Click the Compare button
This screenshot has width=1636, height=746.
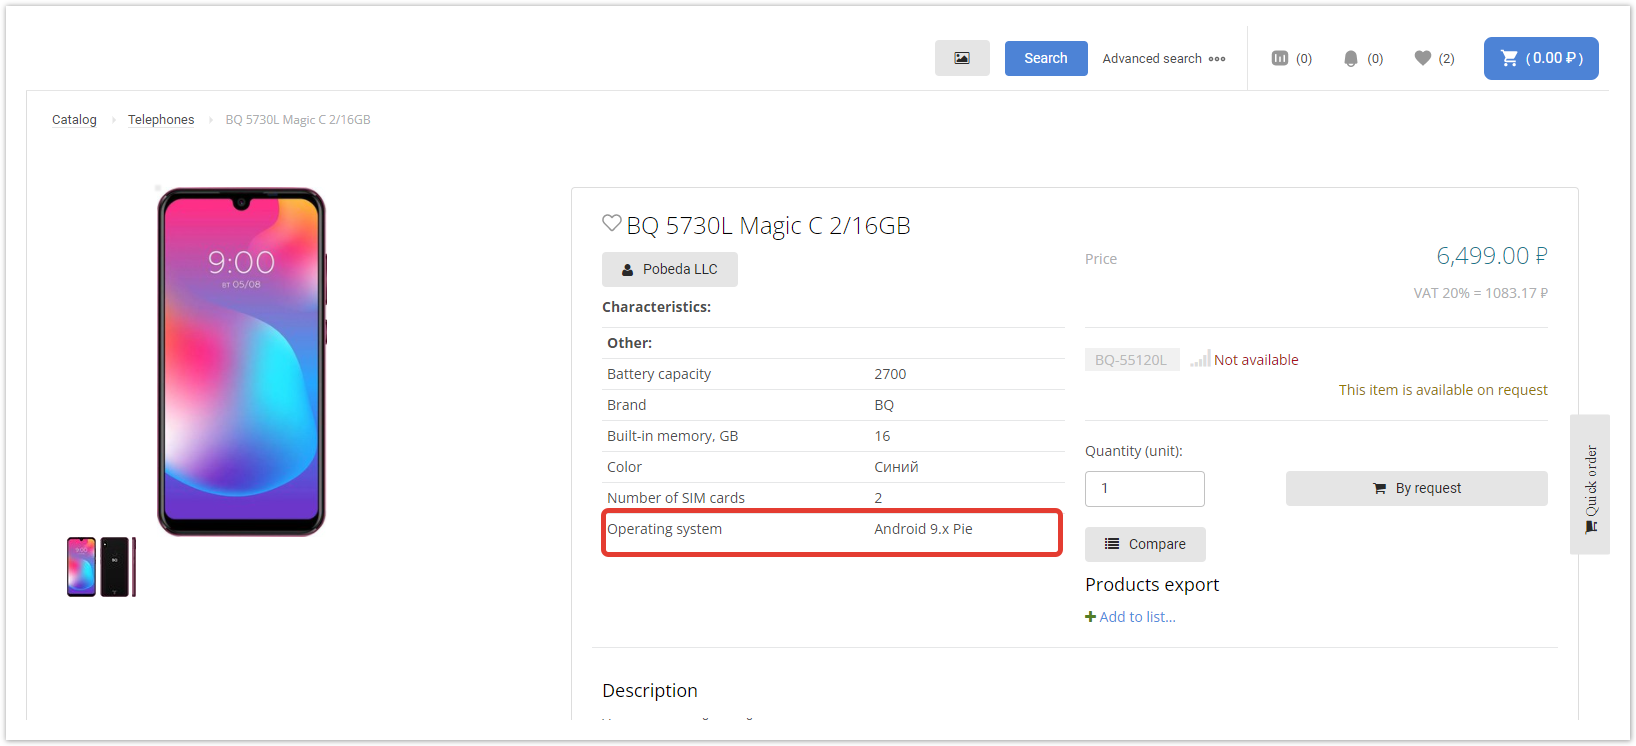(1145, 545)
